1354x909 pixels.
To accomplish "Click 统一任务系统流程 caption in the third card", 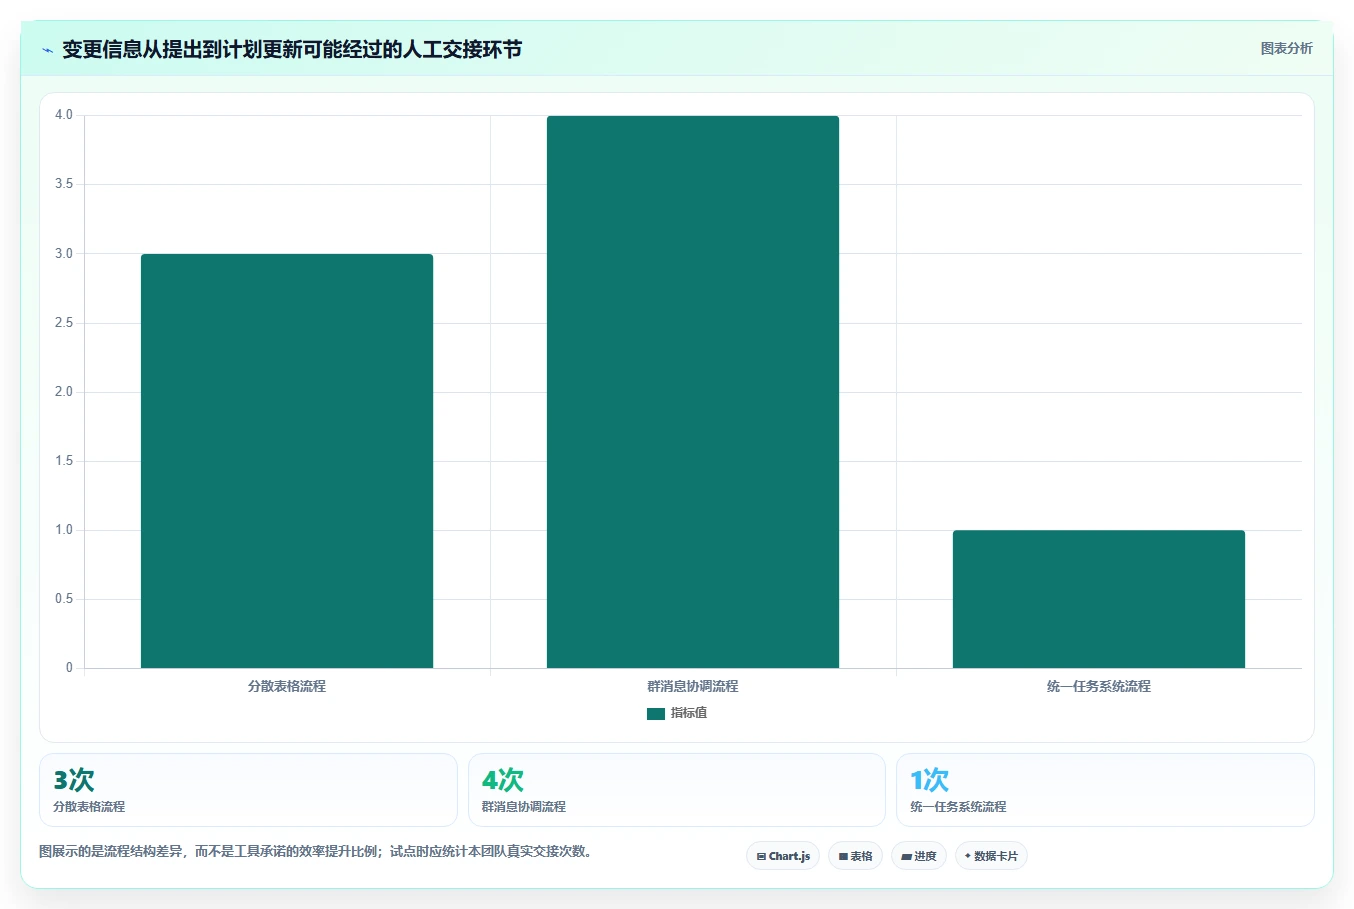I will point(958,807).
